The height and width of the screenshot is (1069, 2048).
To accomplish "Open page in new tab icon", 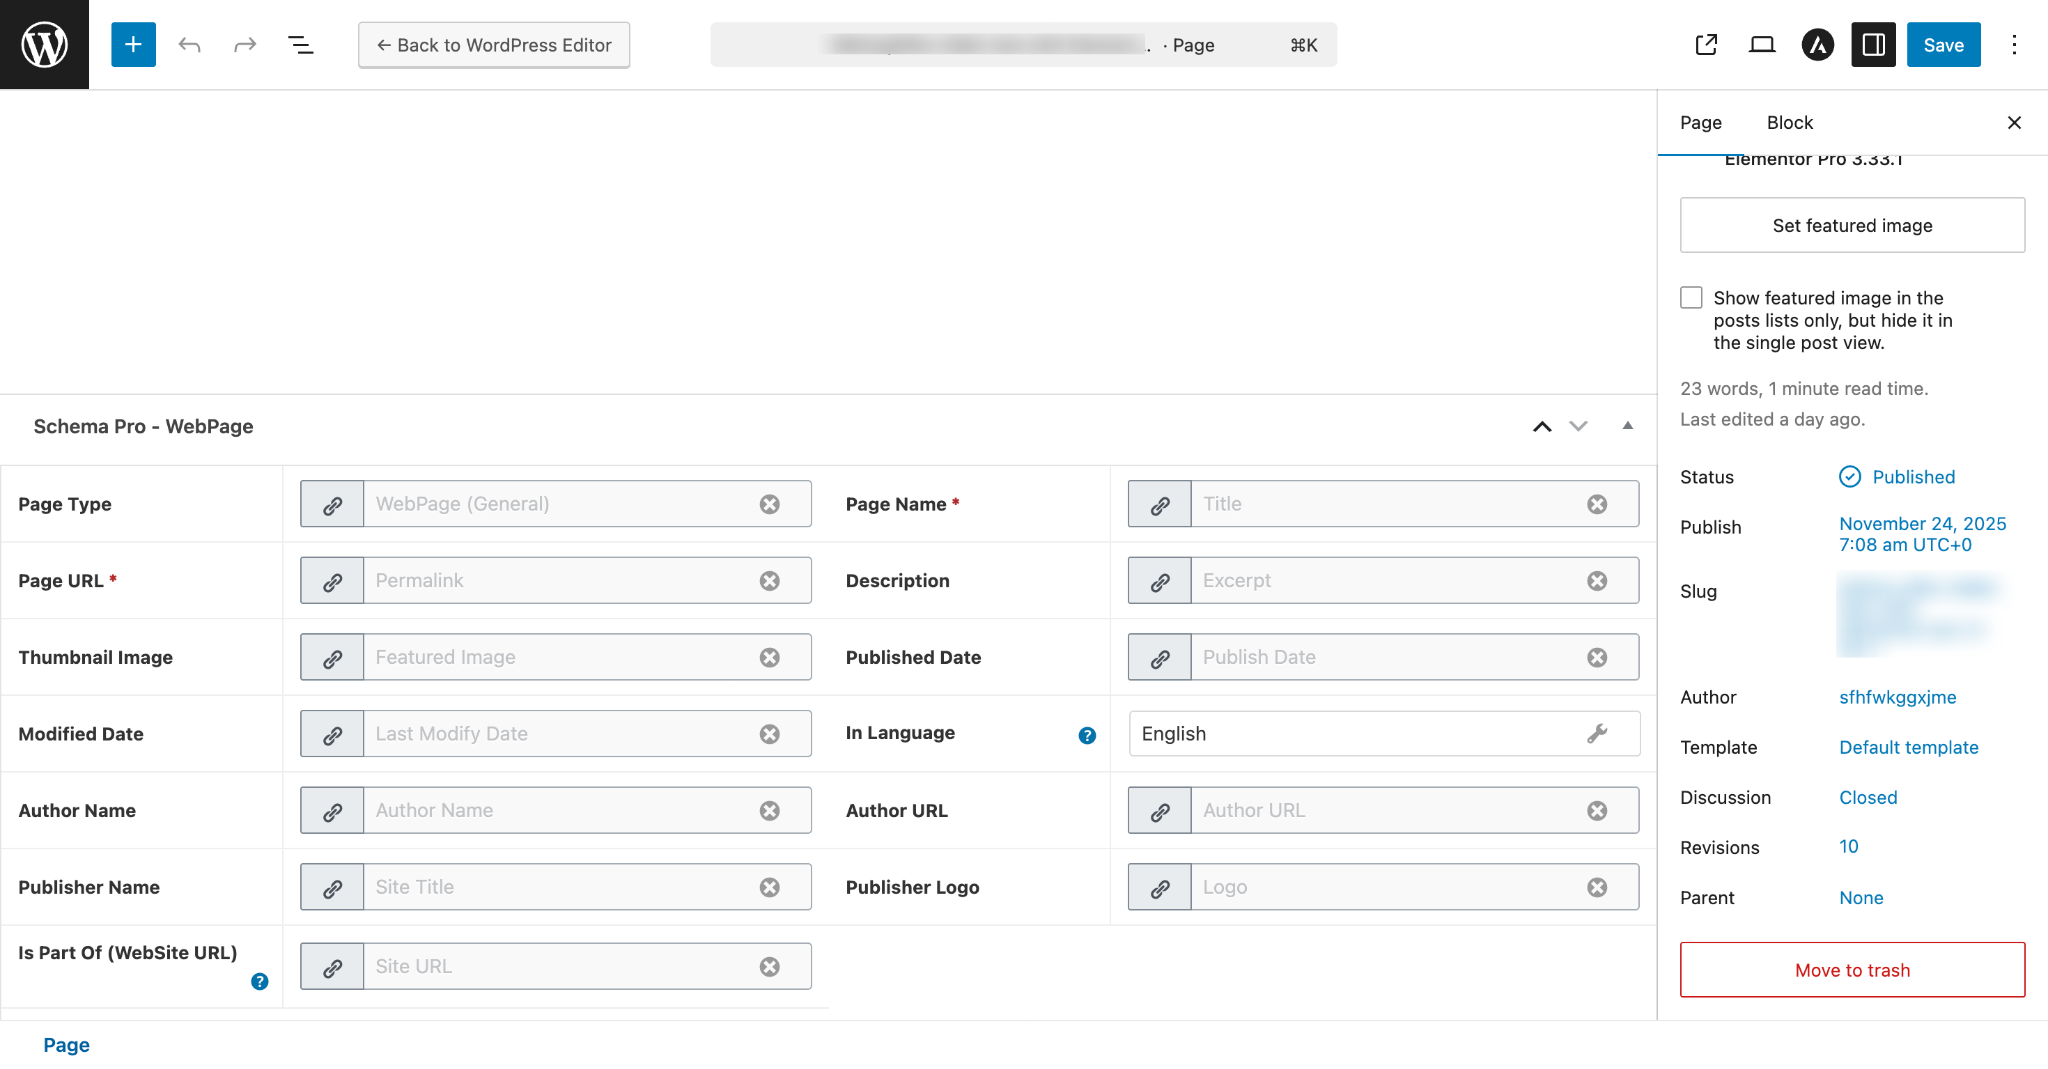I will coord(1706,45).
